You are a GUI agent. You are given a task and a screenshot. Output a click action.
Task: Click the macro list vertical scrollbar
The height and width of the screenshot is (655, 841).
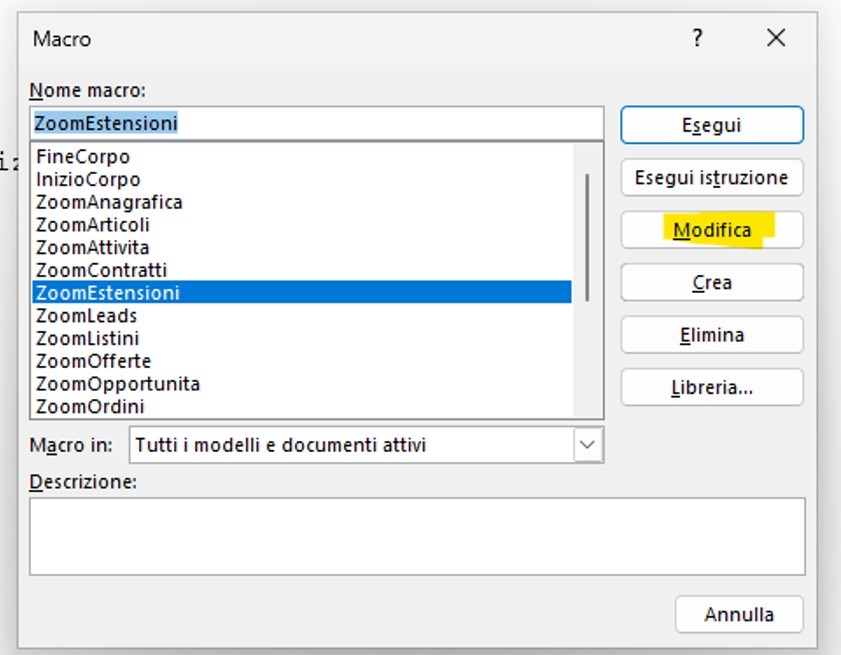(x=587, y=237)
